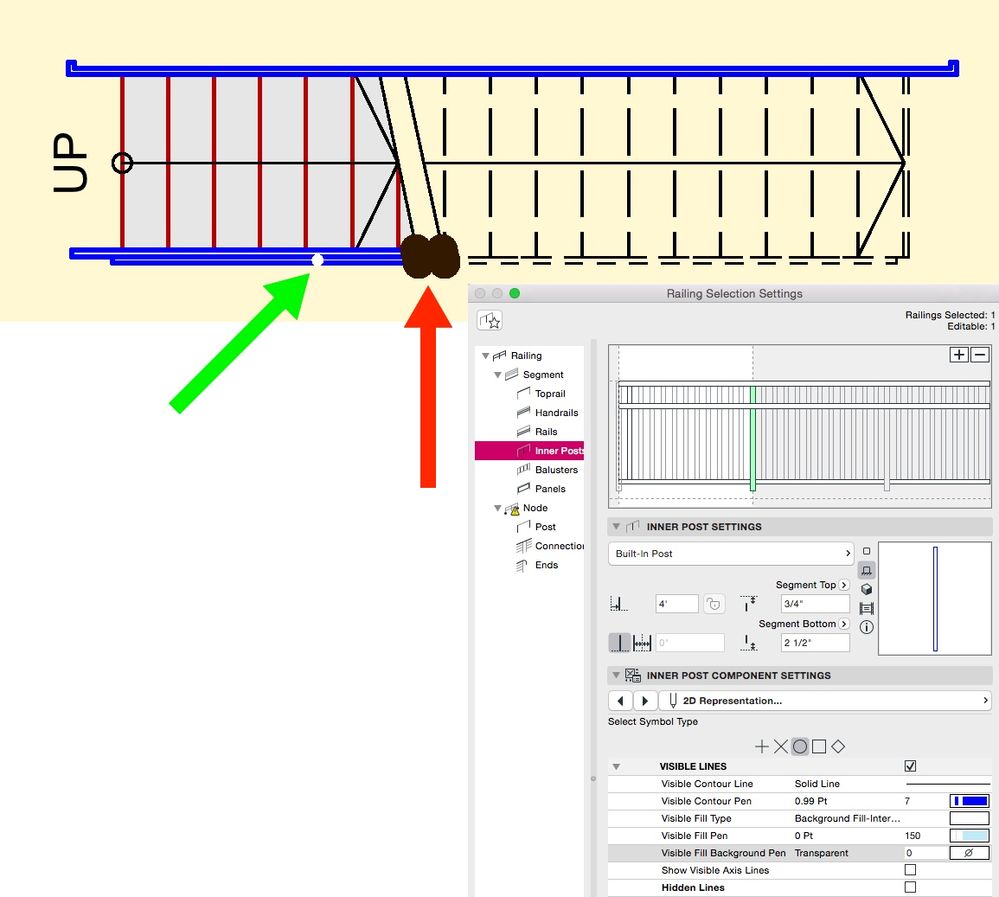
Task: Collapse the Railing tree root
Action: tap(485, 355)
